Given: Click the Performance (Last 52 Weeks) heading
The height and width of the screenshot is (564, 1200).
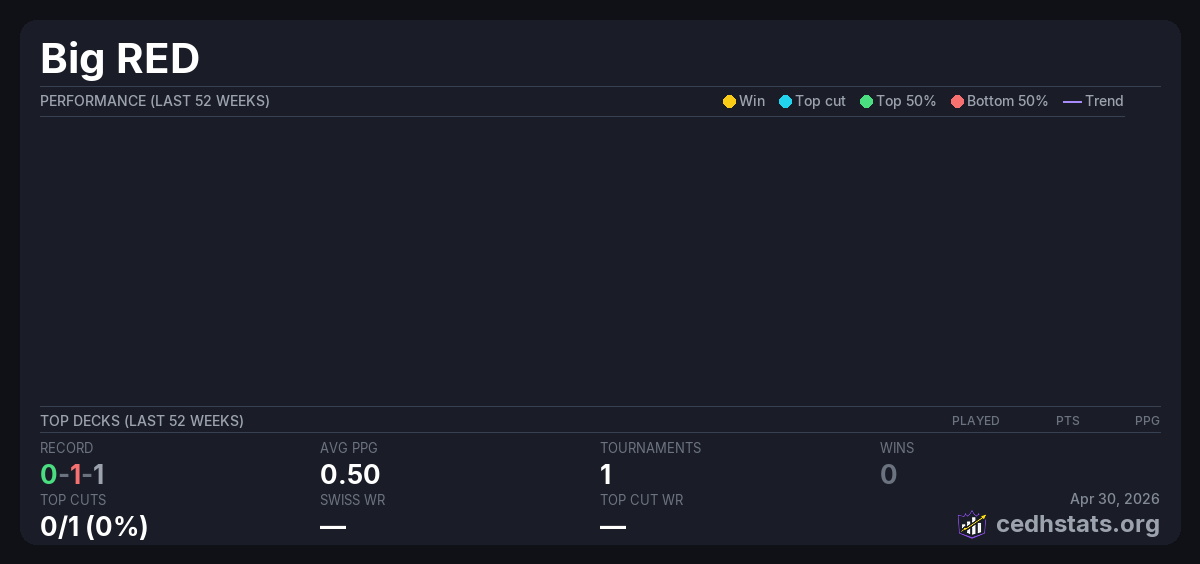Looking at the screenshot, I should (155, 101).
